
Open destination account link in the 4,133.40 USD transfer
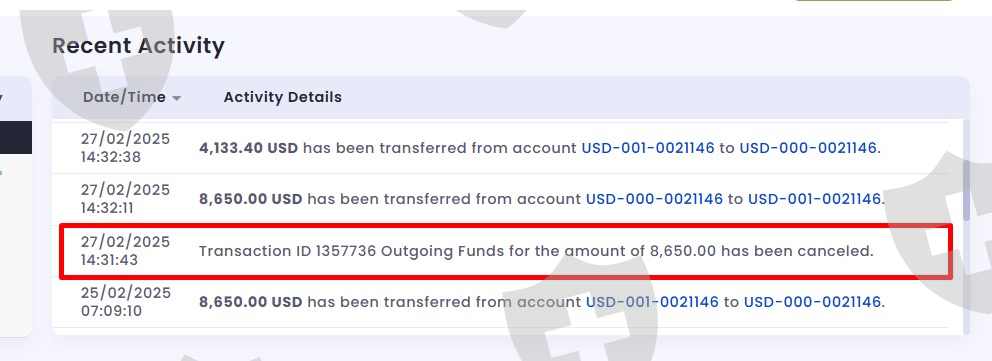(x=808, y=148)
